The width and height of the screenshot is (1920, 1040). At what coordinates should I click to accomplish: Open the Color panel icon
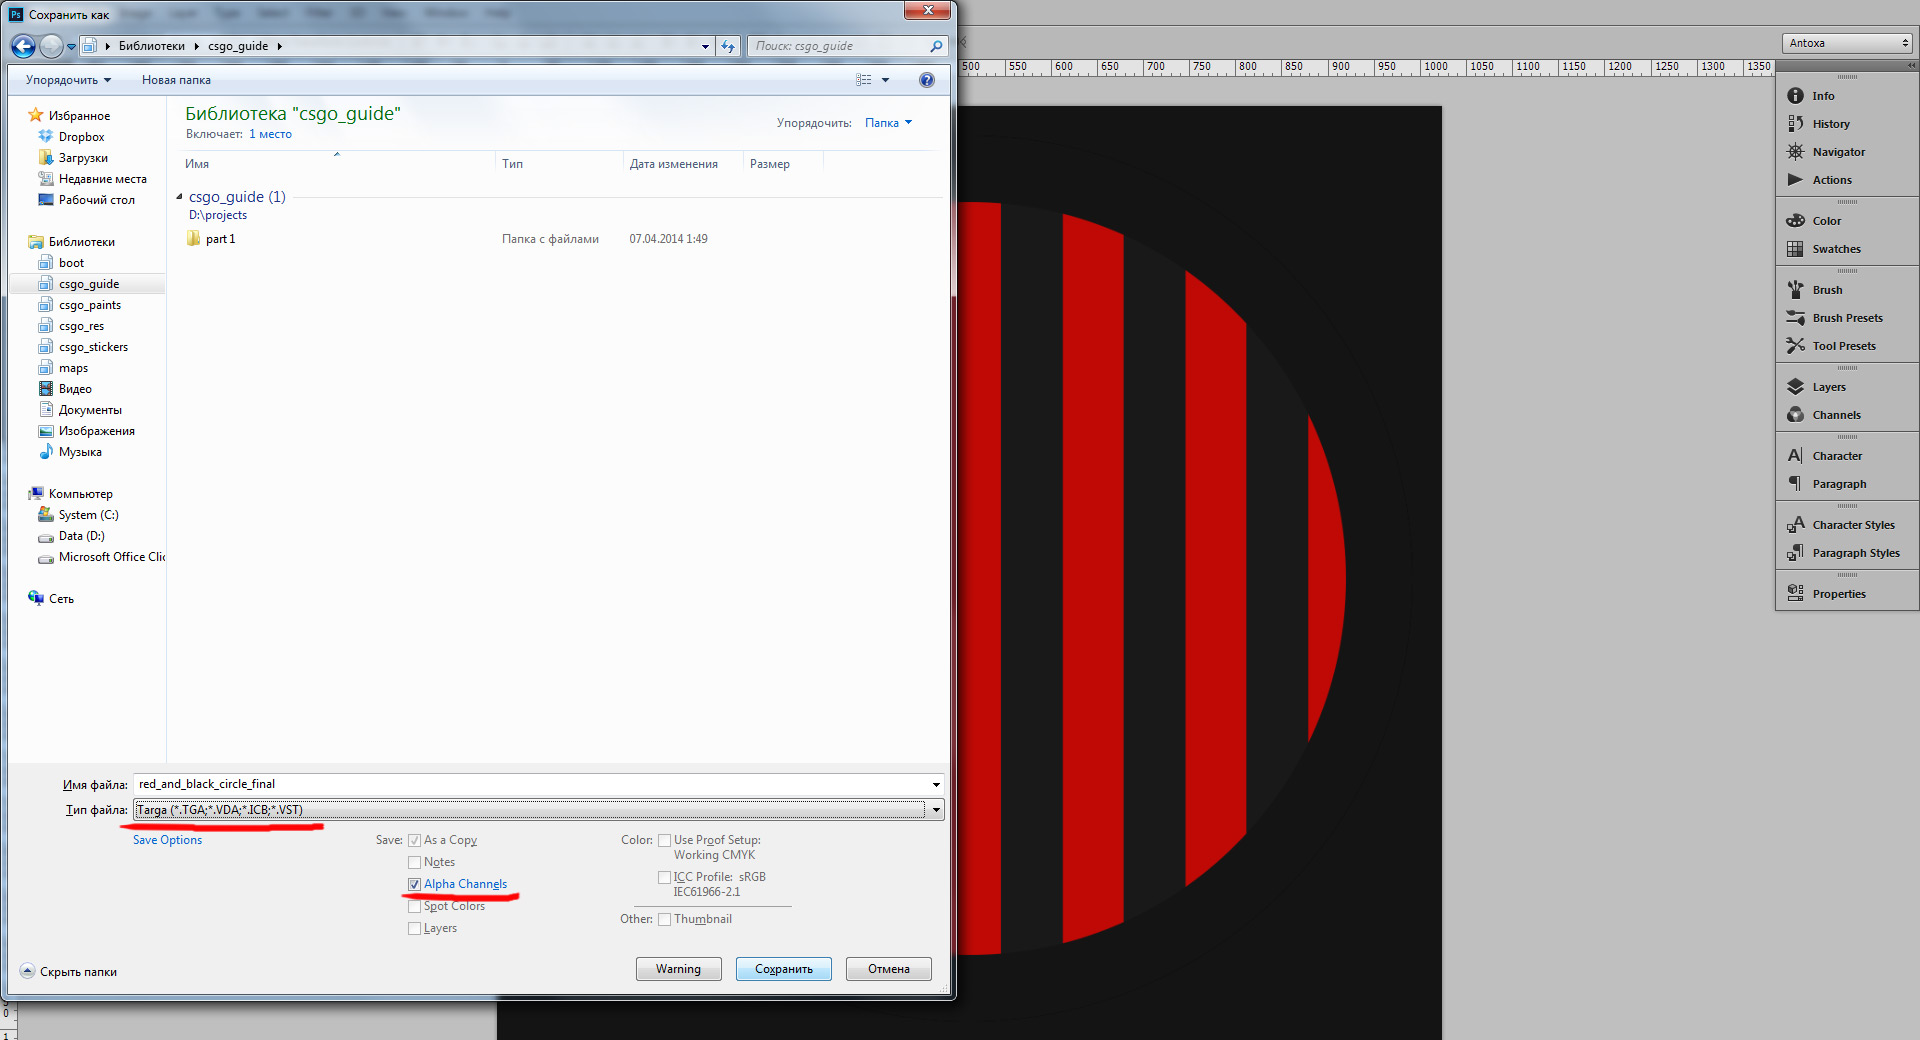tap(1795, 221)
